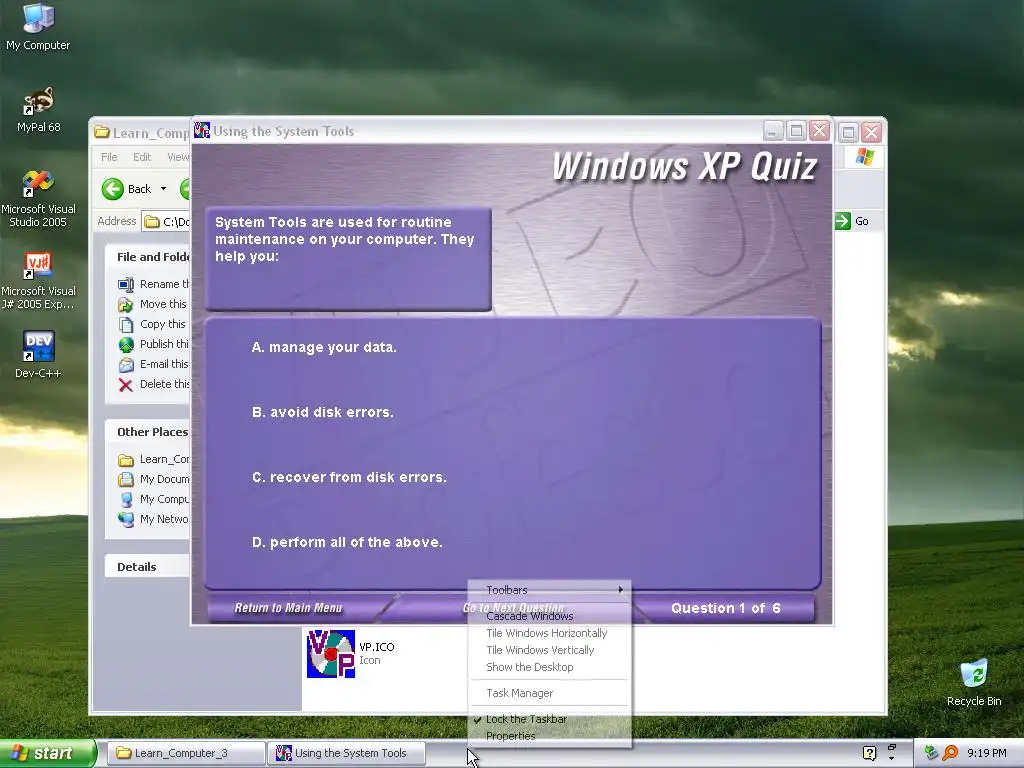
Task: Click the Explorer address bar field
Action: (x=166, y=222)
